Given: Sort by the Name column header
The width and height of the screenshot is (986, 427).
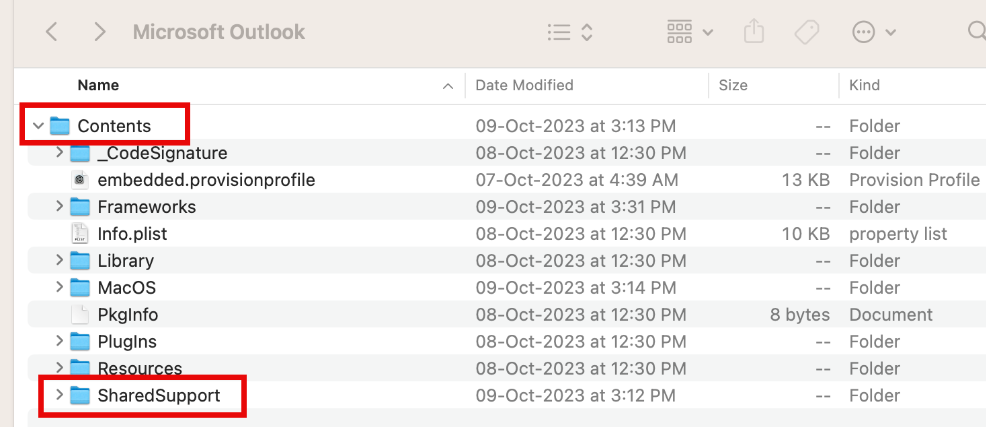Looking at the screenshot, I should pos(98,85).
